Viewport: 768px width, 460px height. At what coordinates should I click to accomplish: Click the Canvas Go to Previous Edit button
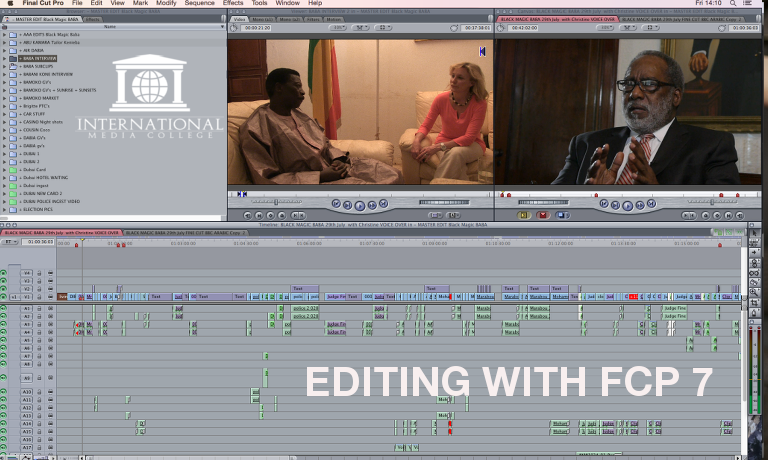(x=604, y=204)
